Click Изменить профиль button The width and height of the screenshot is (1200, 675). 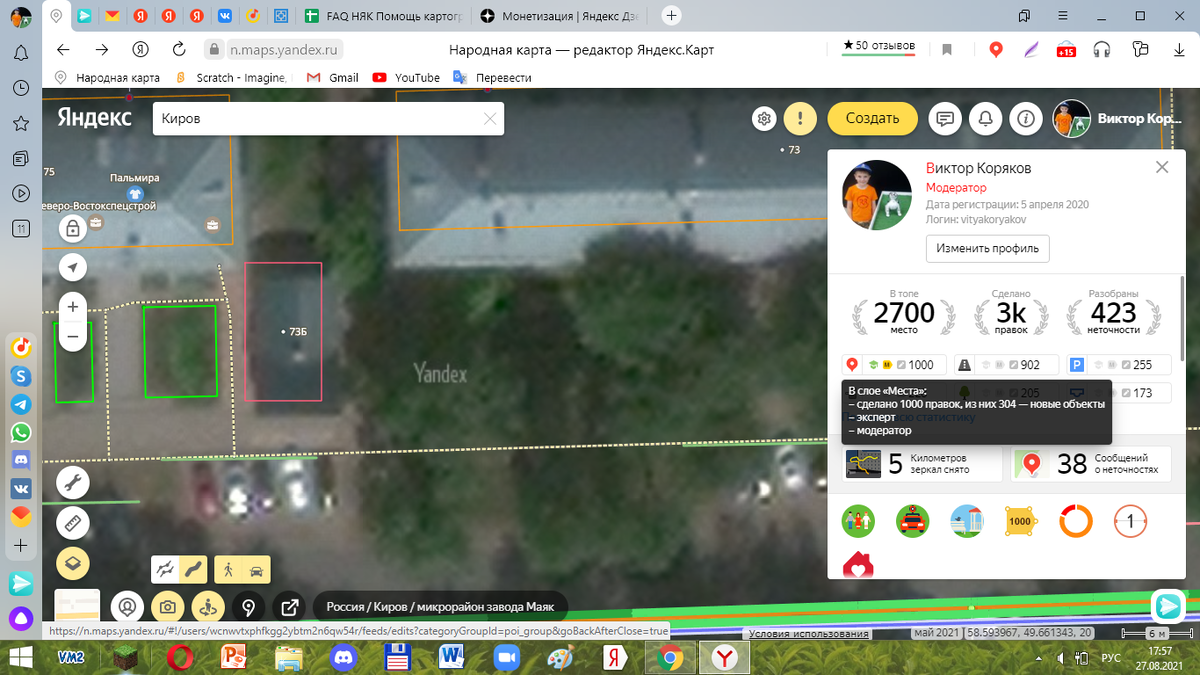(x=988, y=248)
